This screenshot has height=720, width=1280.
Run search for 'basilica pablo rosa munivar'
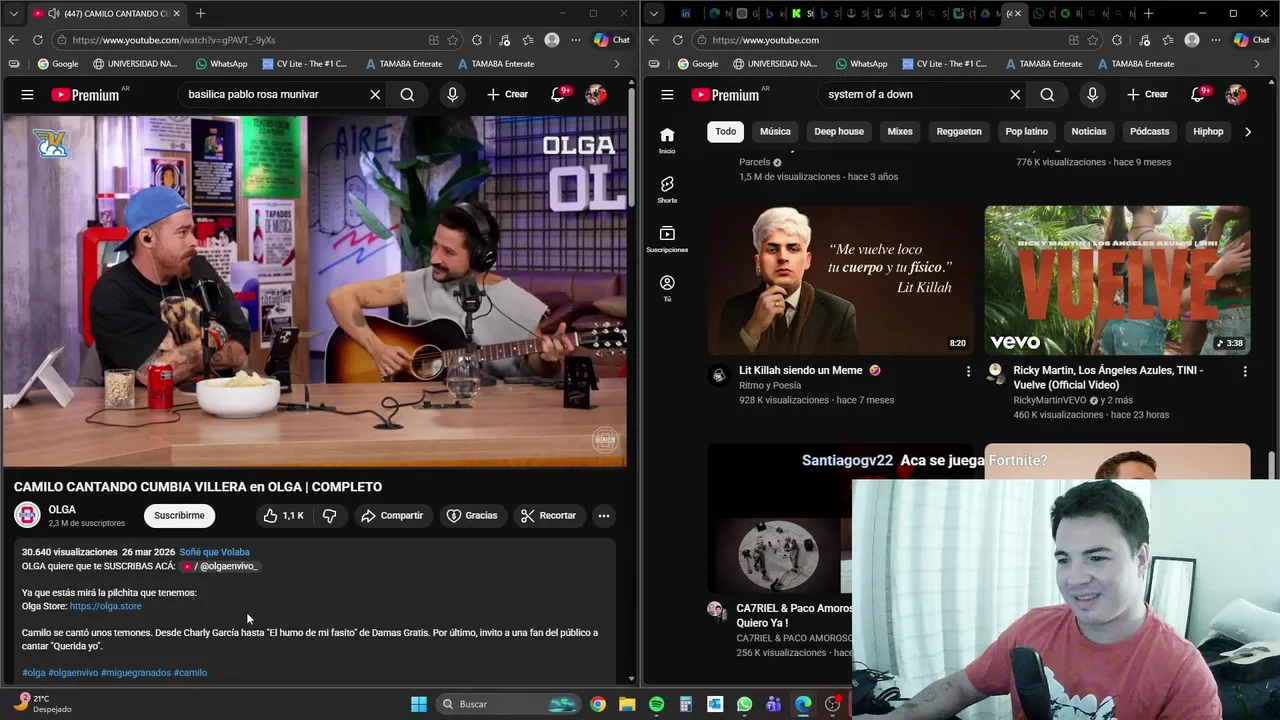[407, 94]
